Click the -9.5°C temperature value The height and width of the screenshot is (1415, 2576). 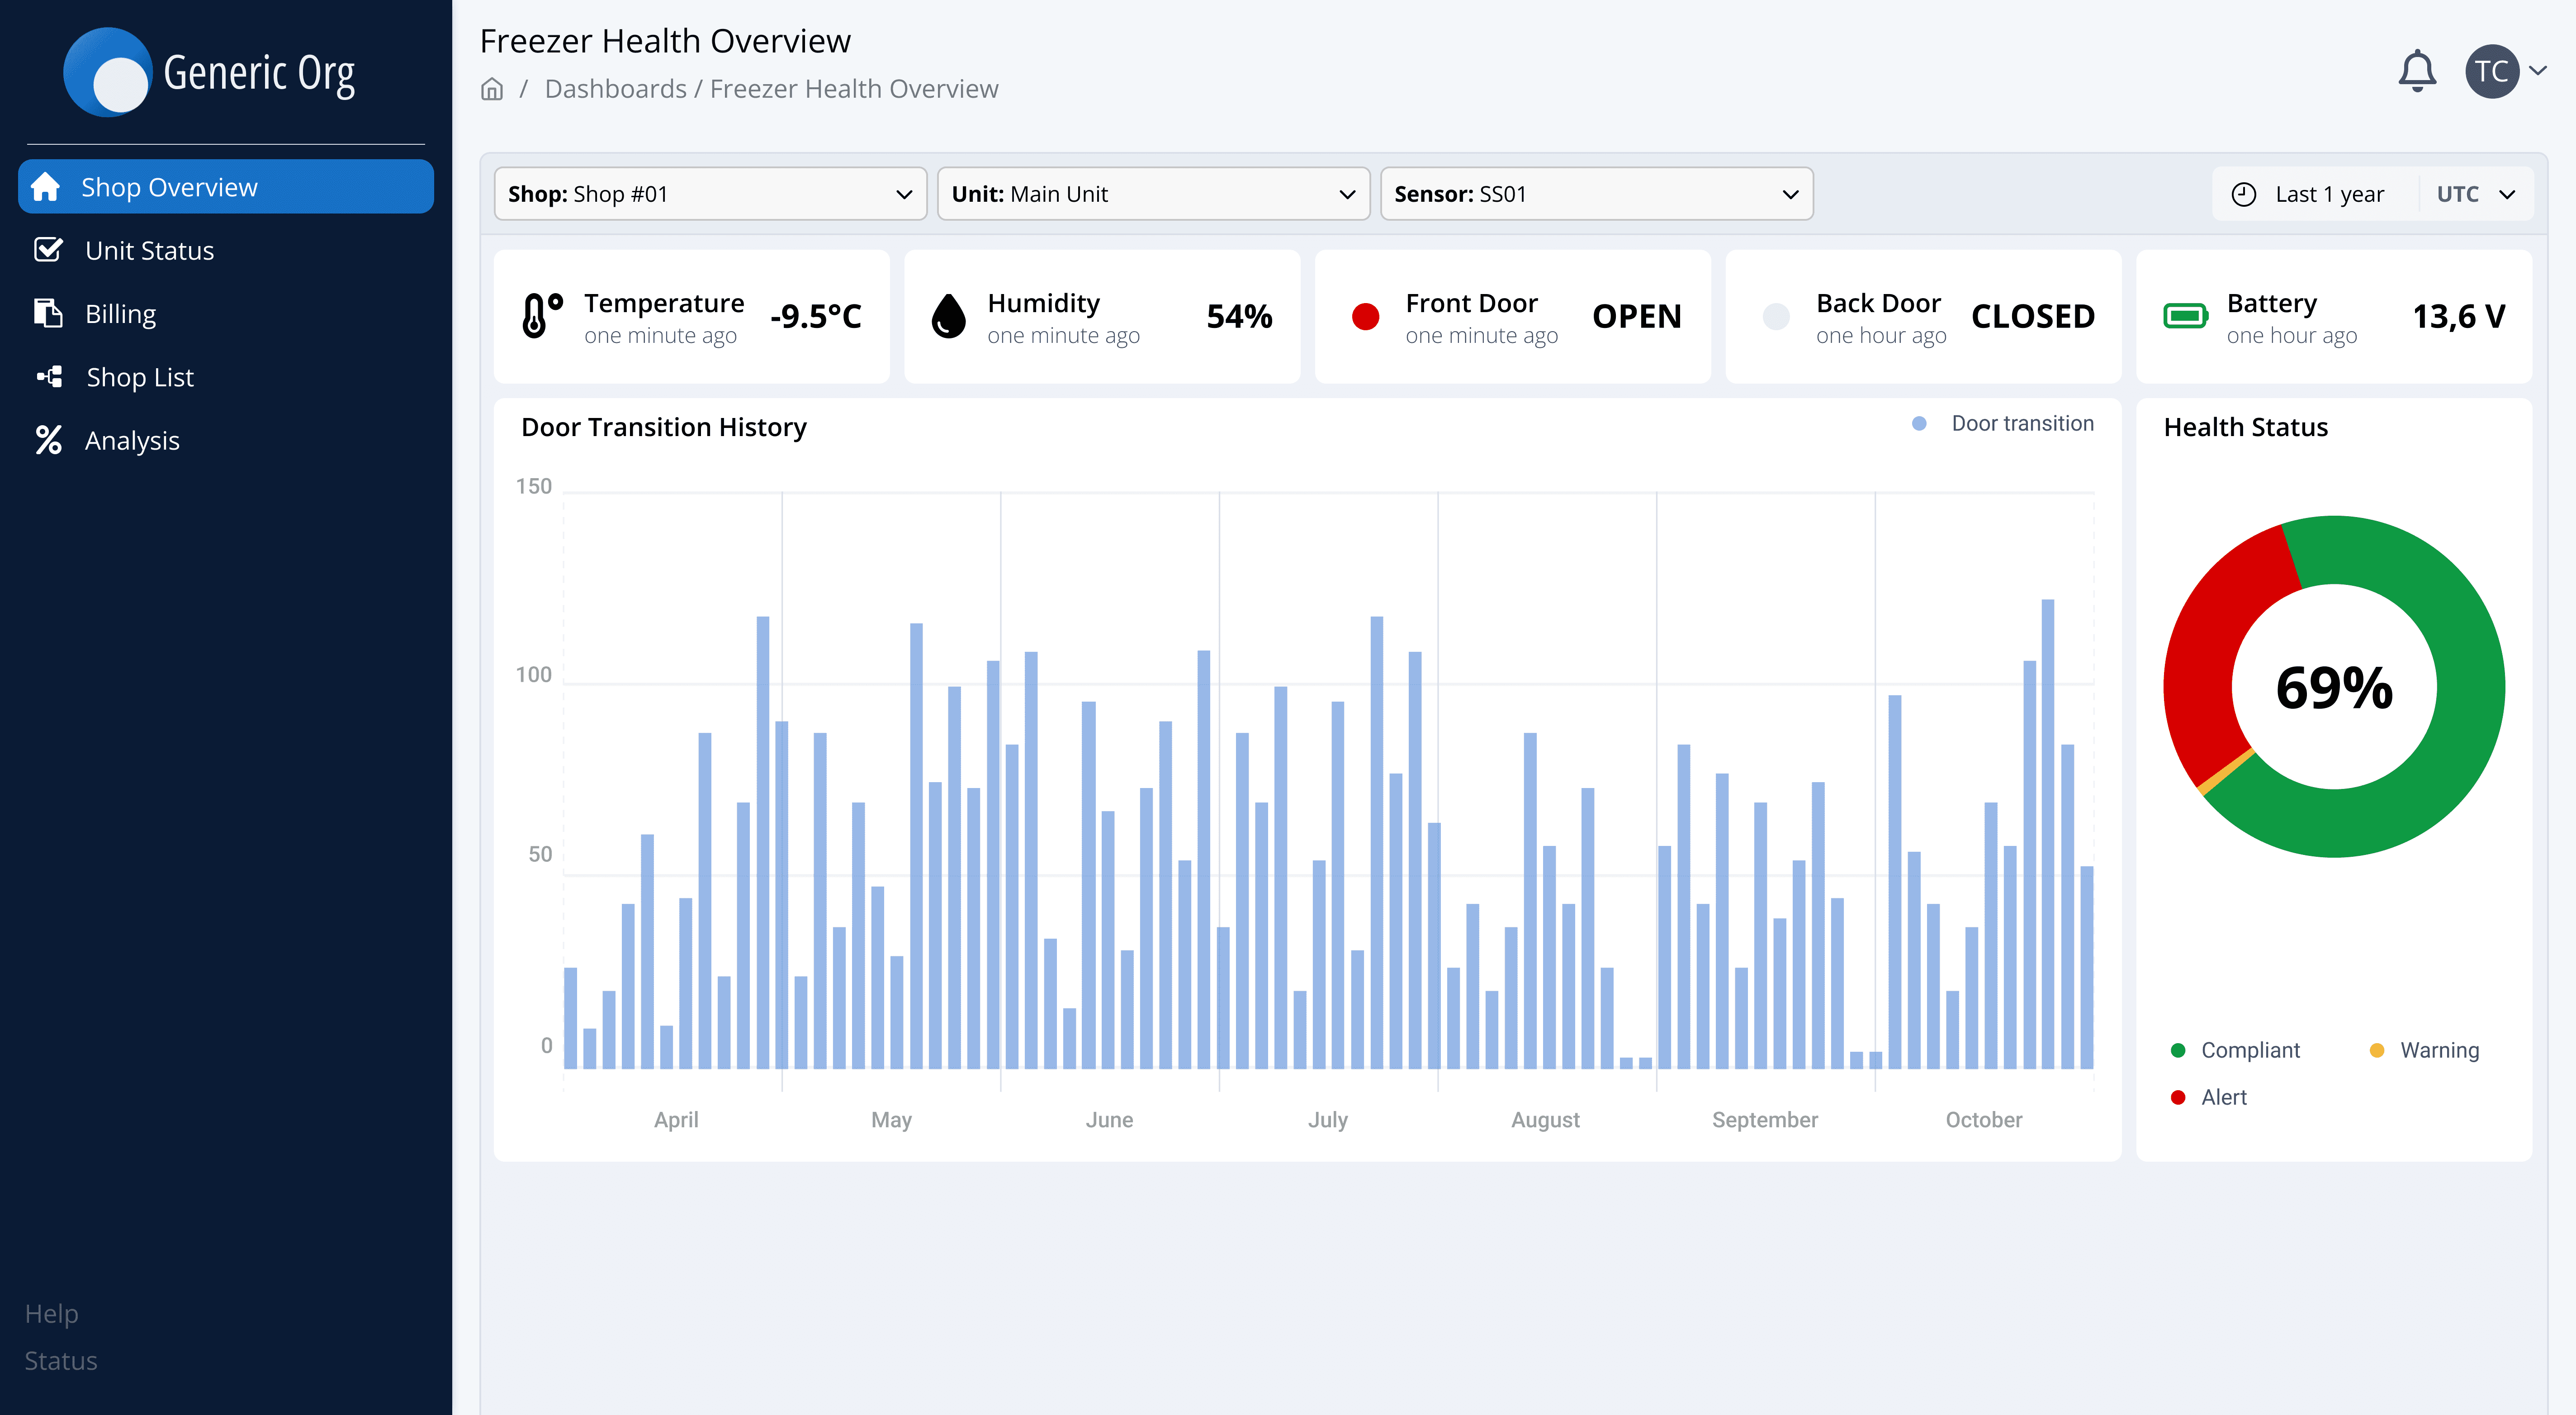click(816, 316)
